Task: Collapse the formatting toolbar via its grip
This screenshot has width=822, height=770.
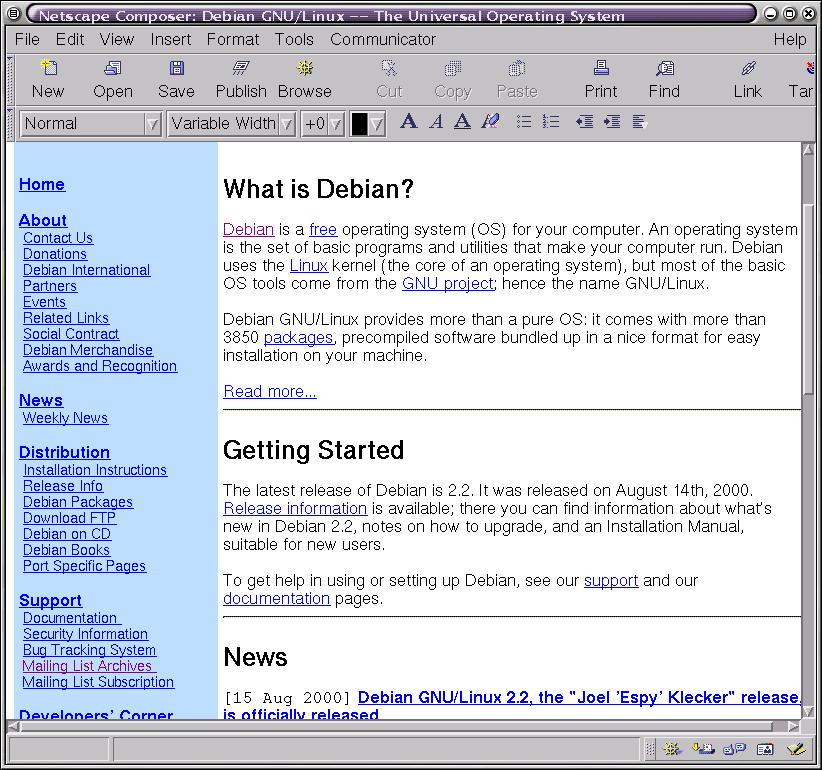Action: click(10, 124)
